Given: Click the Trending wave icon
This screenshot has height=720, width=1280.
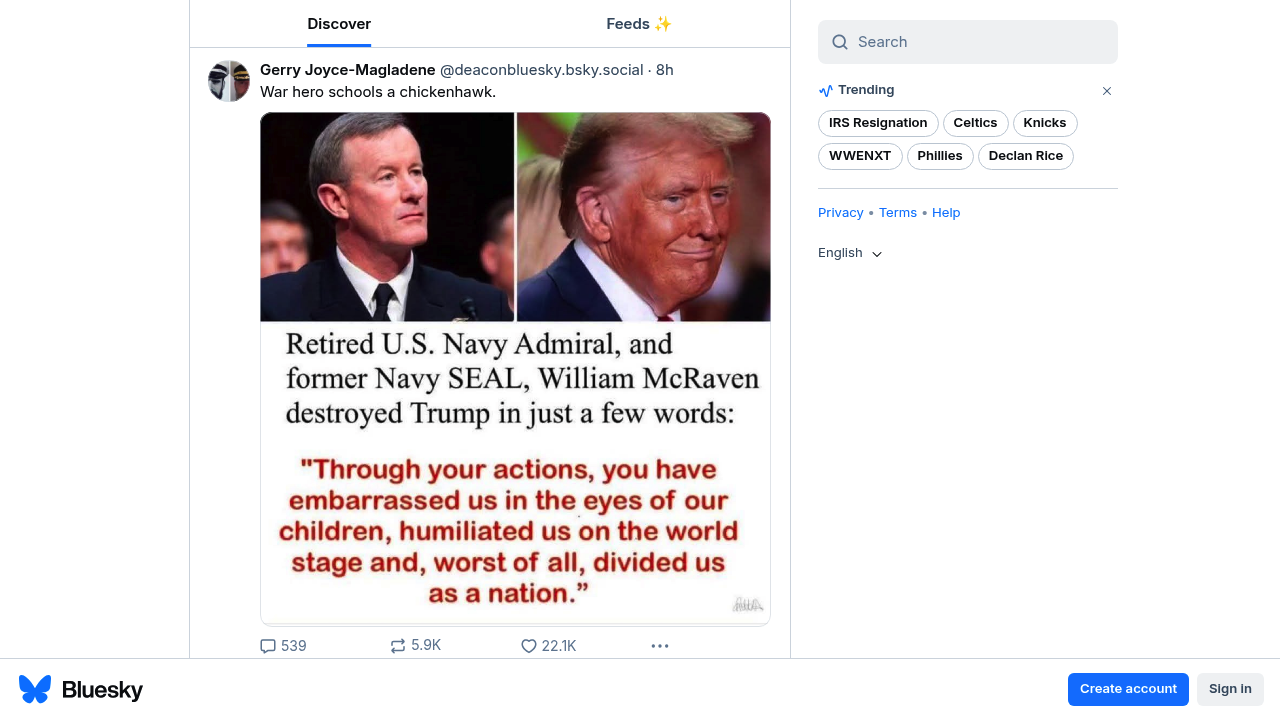Looking at the screenshot, I should 826,90.
